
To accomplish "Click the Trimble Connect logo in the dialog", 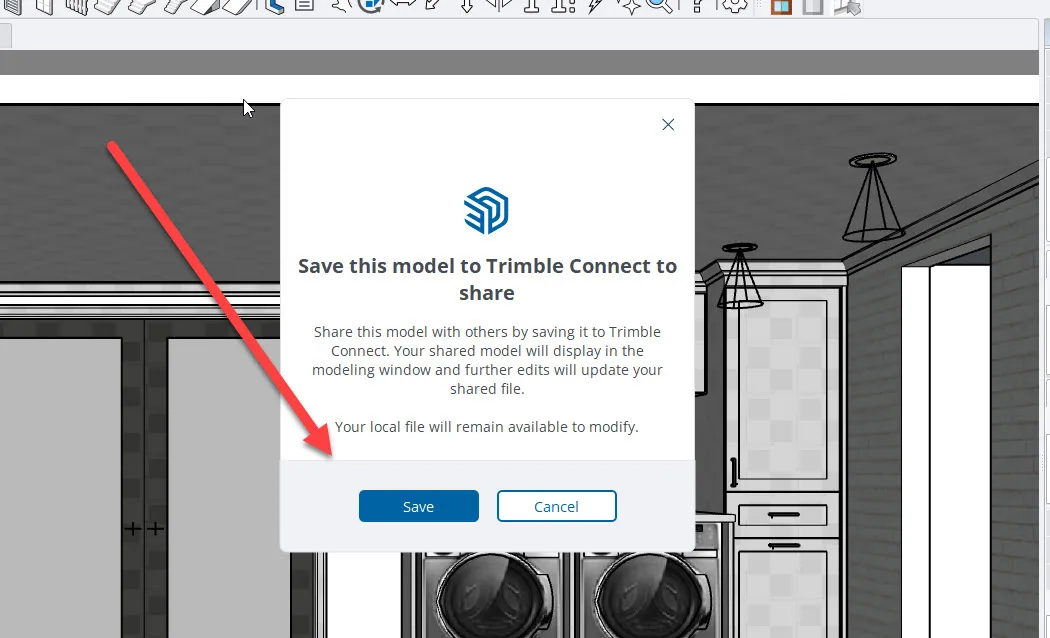I will point(486,210).
